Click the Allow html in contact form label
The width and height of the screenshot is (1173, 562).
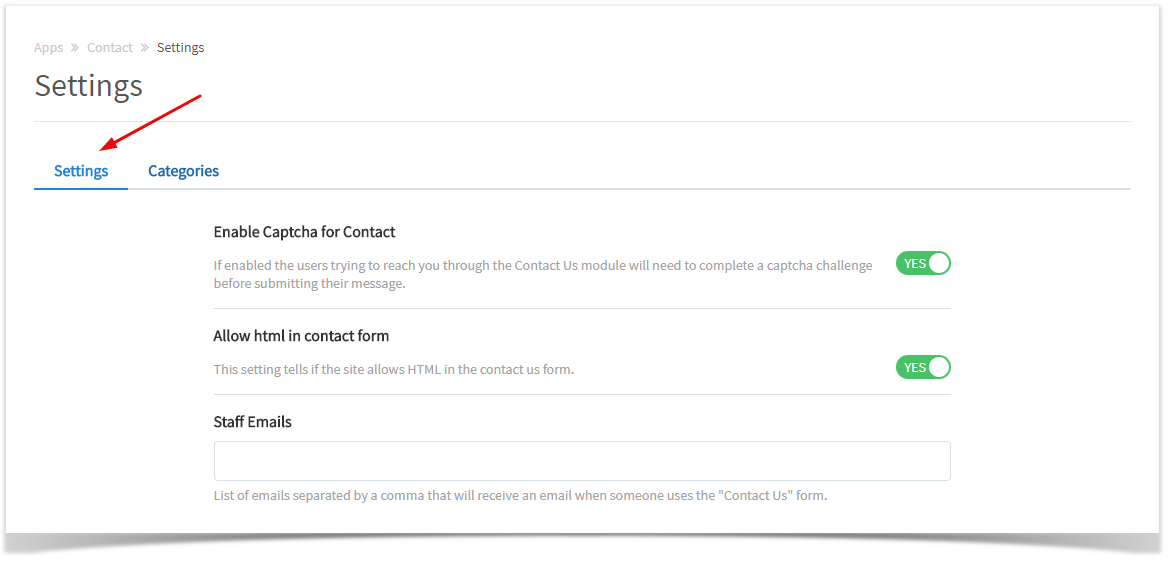(301, 336)
